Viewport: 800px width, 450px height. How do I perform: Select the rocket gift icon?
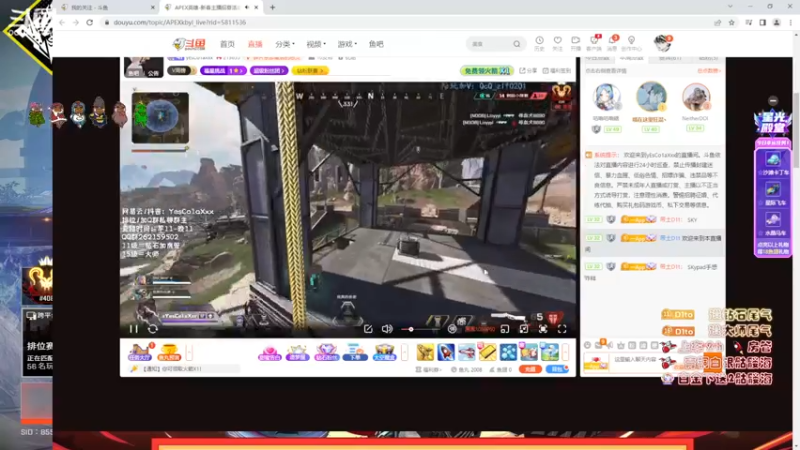[x=446, y=352]
